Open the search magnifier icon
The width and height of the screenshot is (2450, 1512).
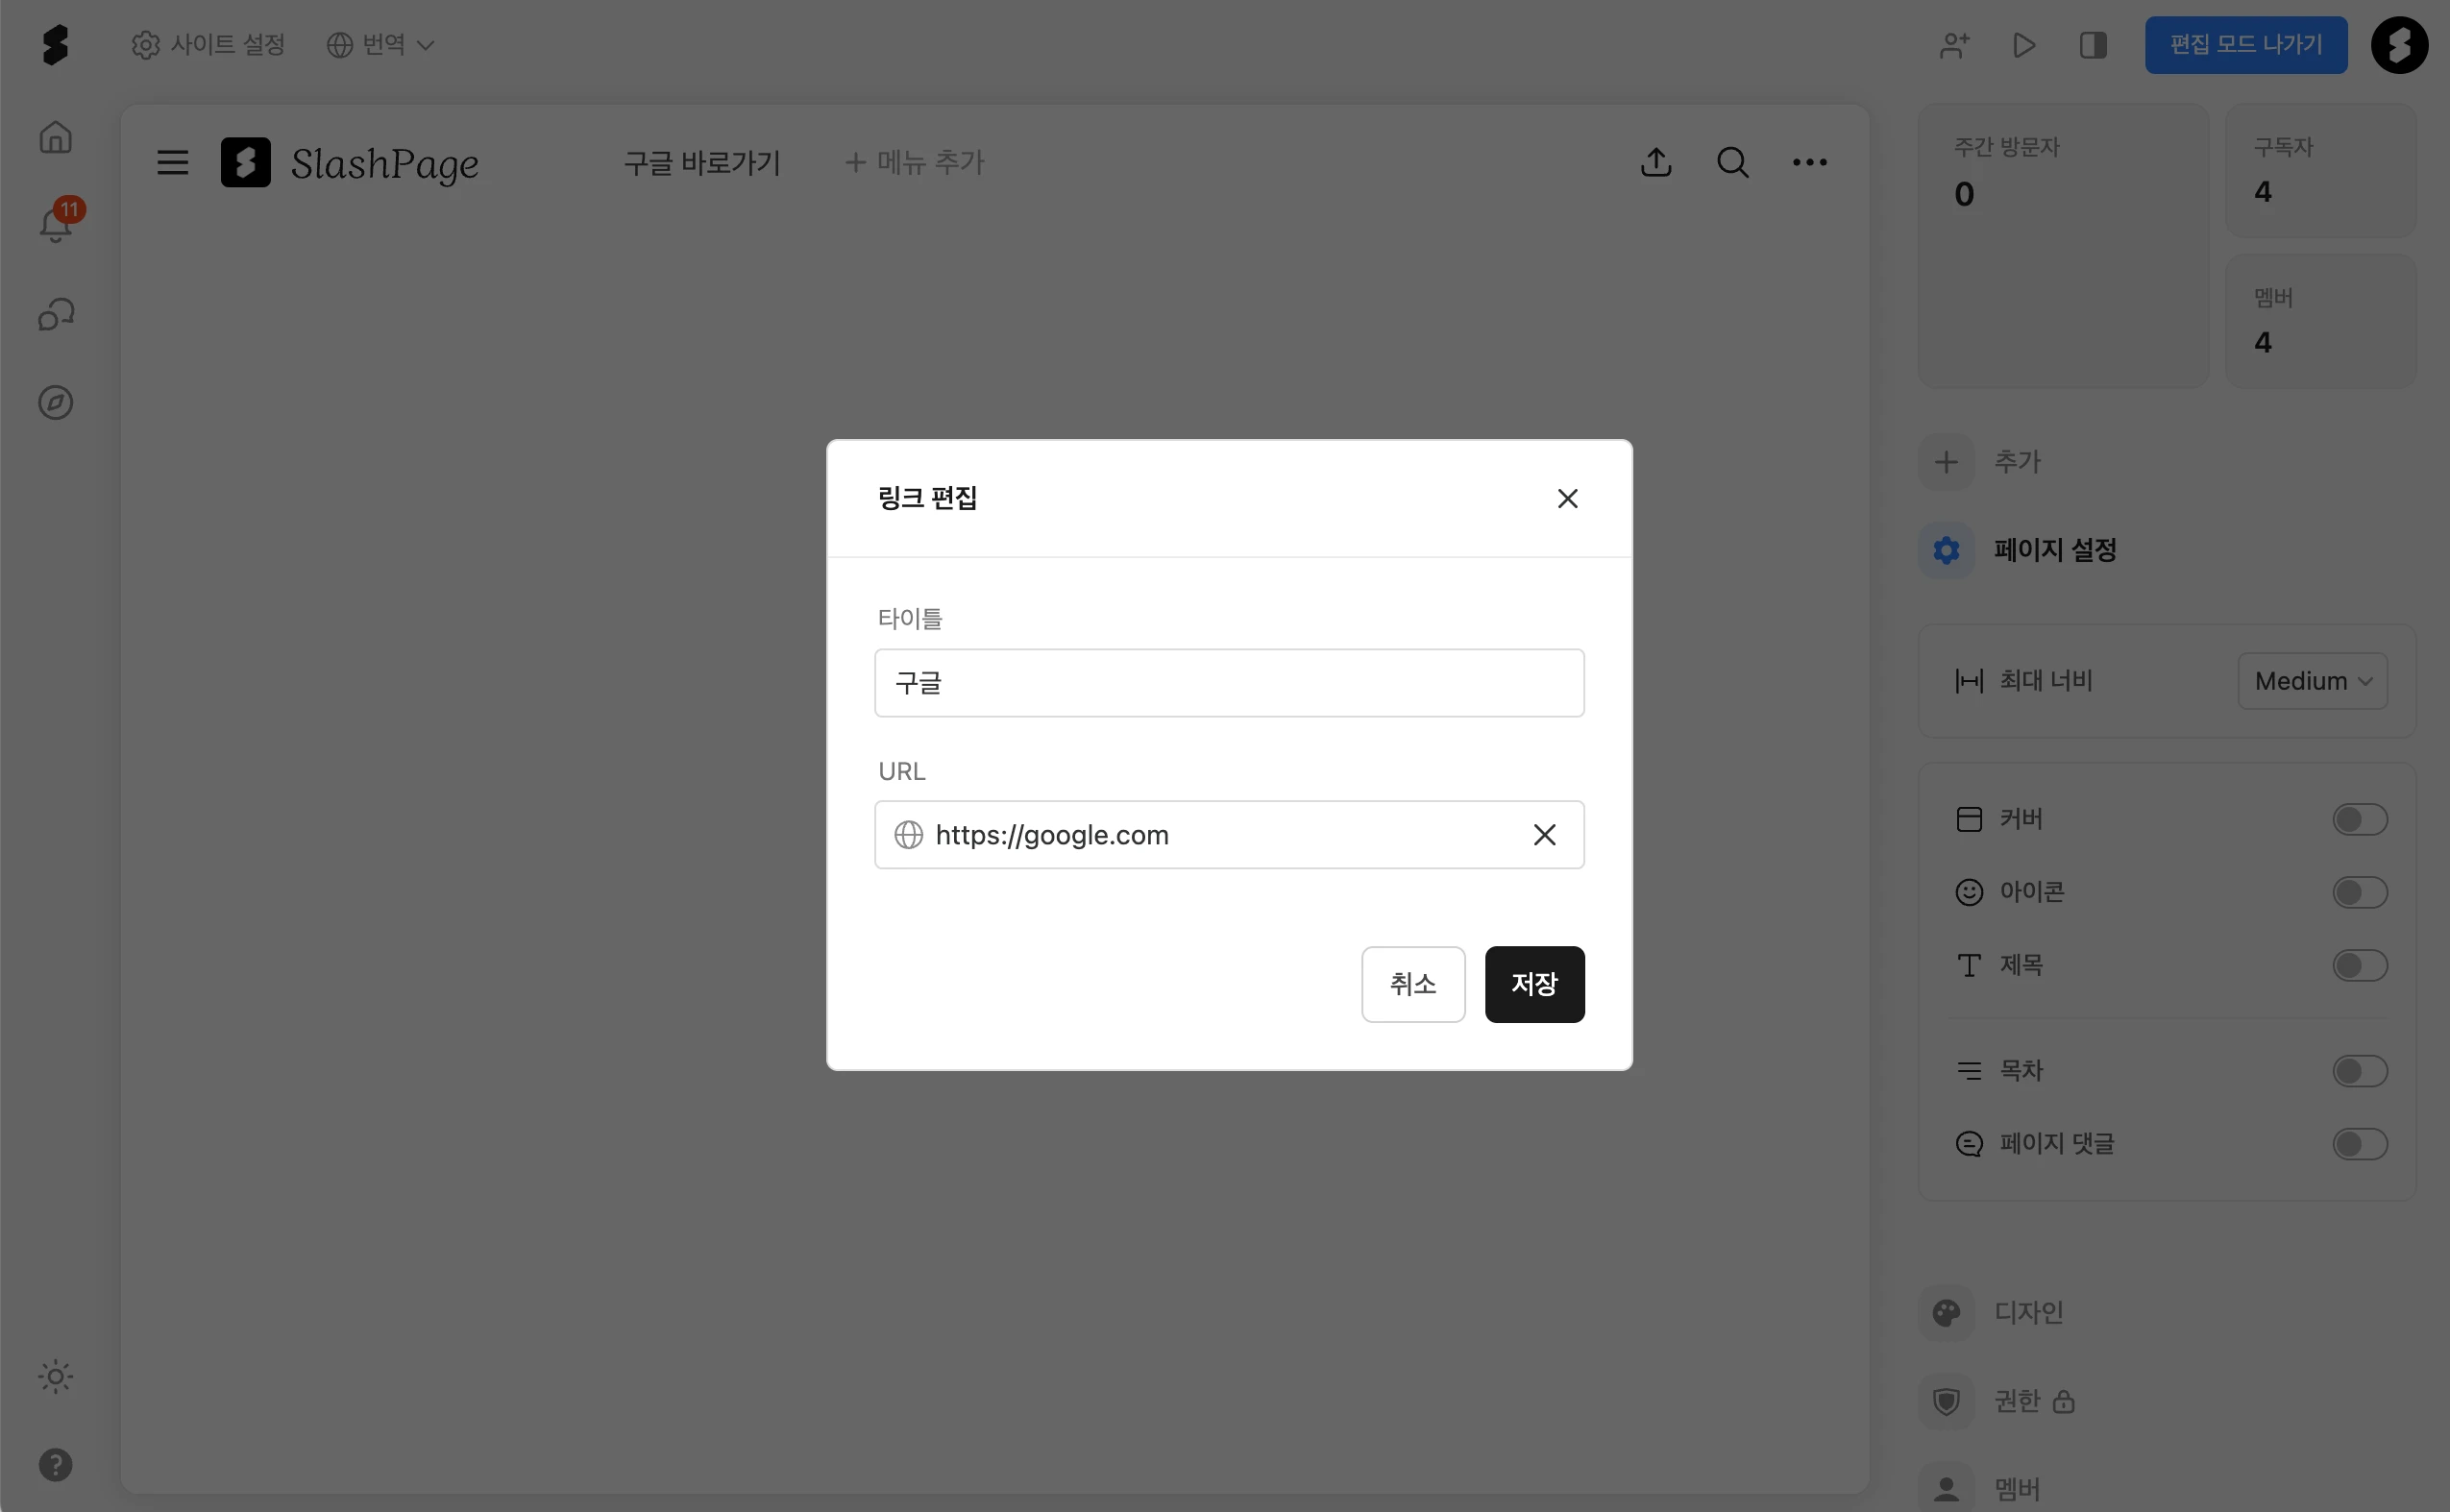coord(1732,162)
